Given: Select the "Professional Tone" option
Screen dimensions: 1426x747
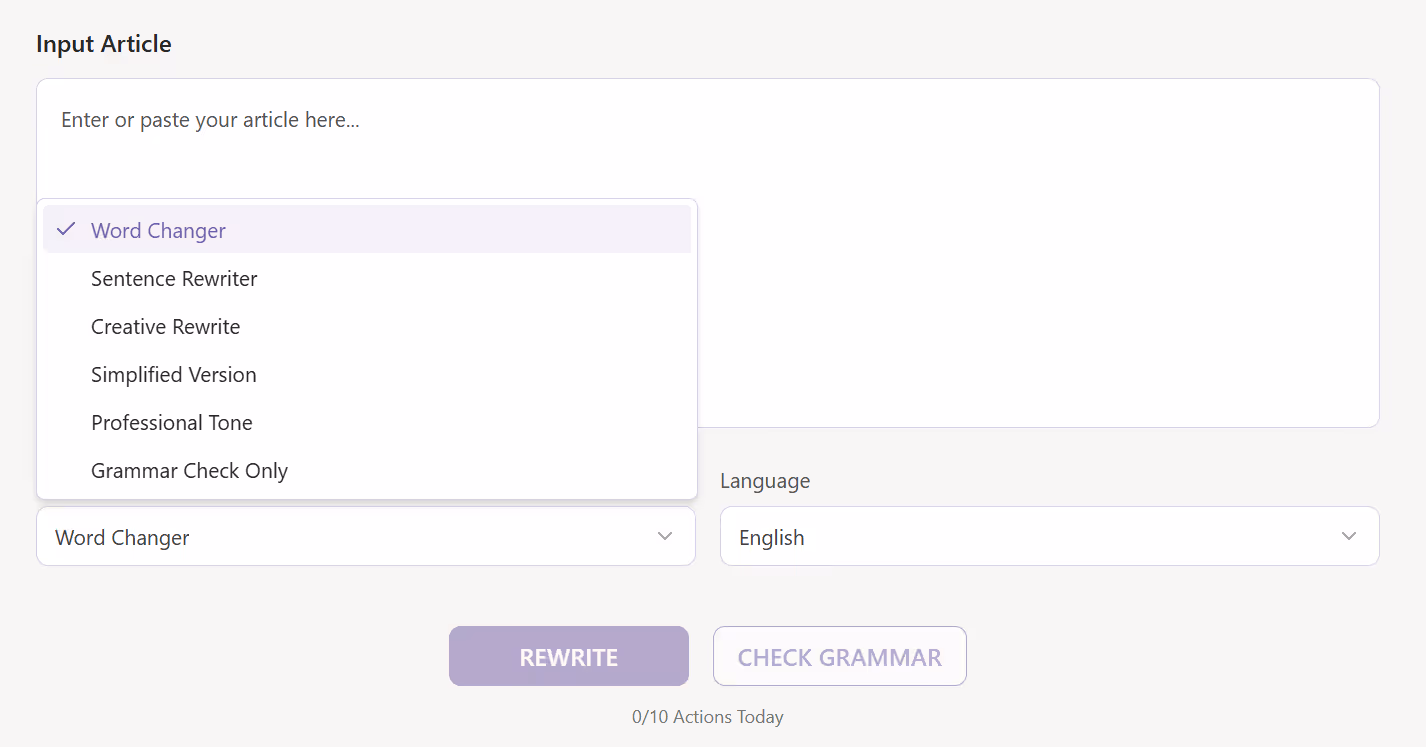Looking at the screenshot, I should [171, 422].
